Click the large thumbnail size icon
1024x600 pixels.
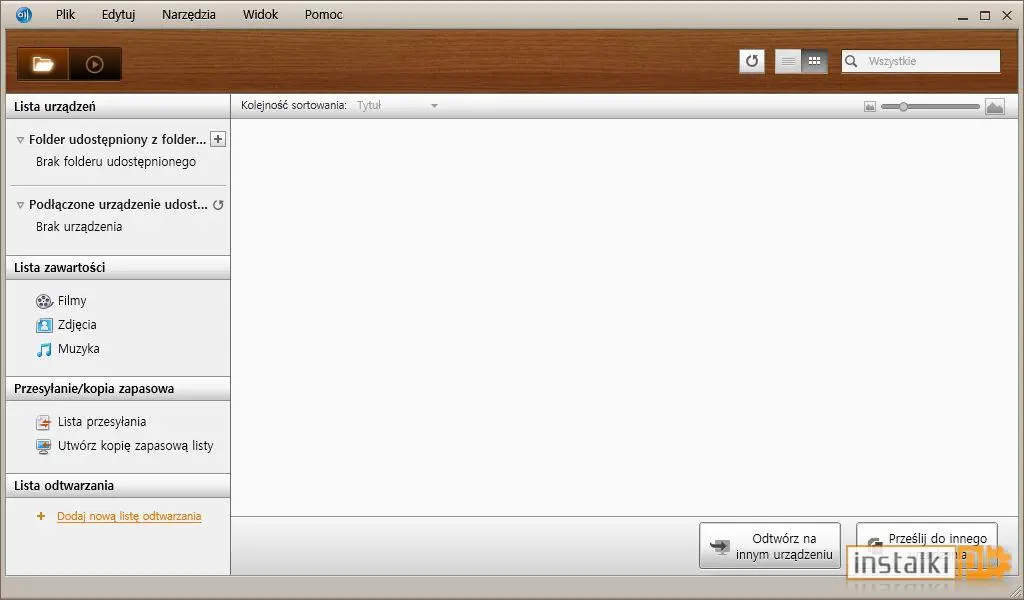pyautogui.click(x=995, y=106)
